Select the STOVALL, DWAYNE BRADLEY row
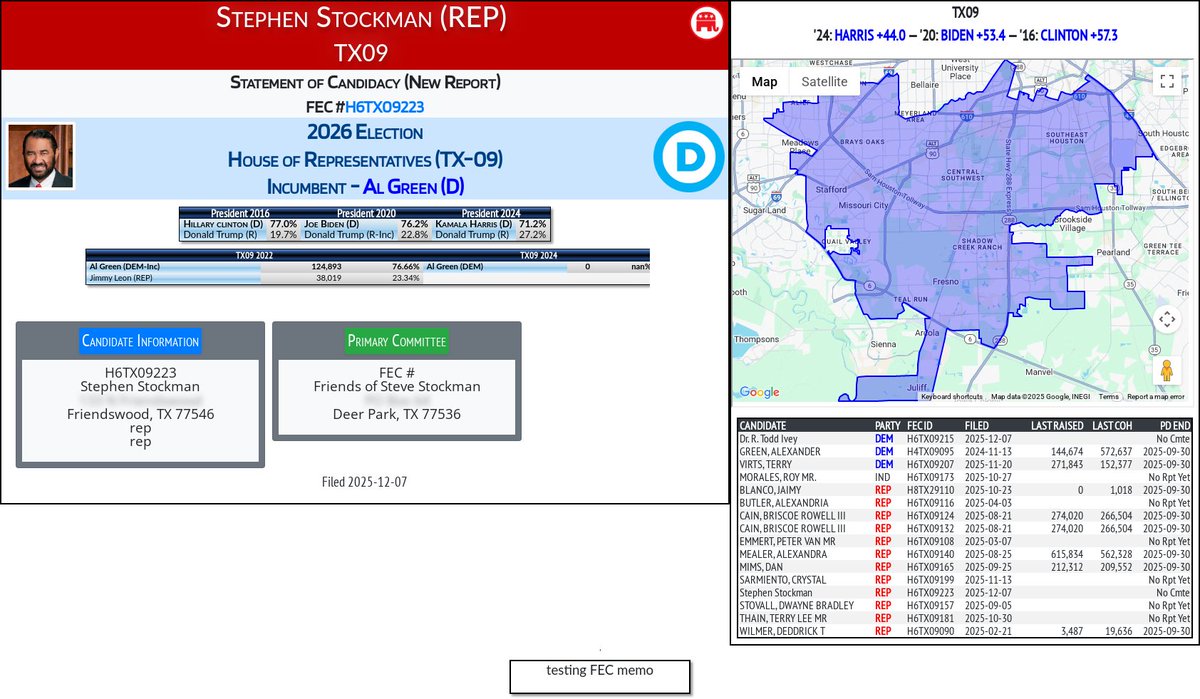The image size is (1200, 699). (965, 606)
